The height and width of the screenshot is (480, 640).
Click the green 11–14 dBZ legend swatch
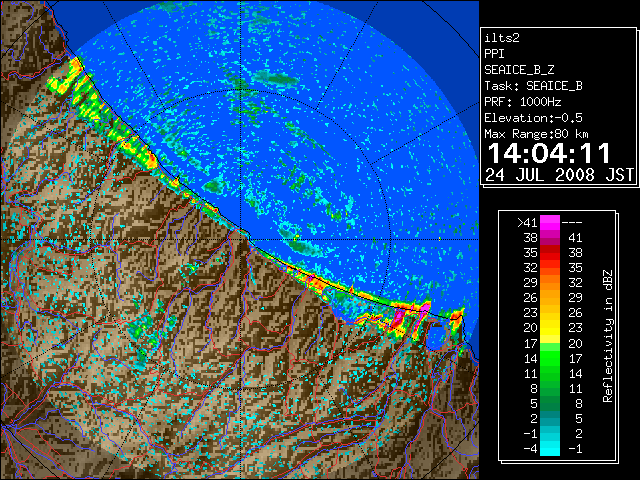(x=550, y=373)
